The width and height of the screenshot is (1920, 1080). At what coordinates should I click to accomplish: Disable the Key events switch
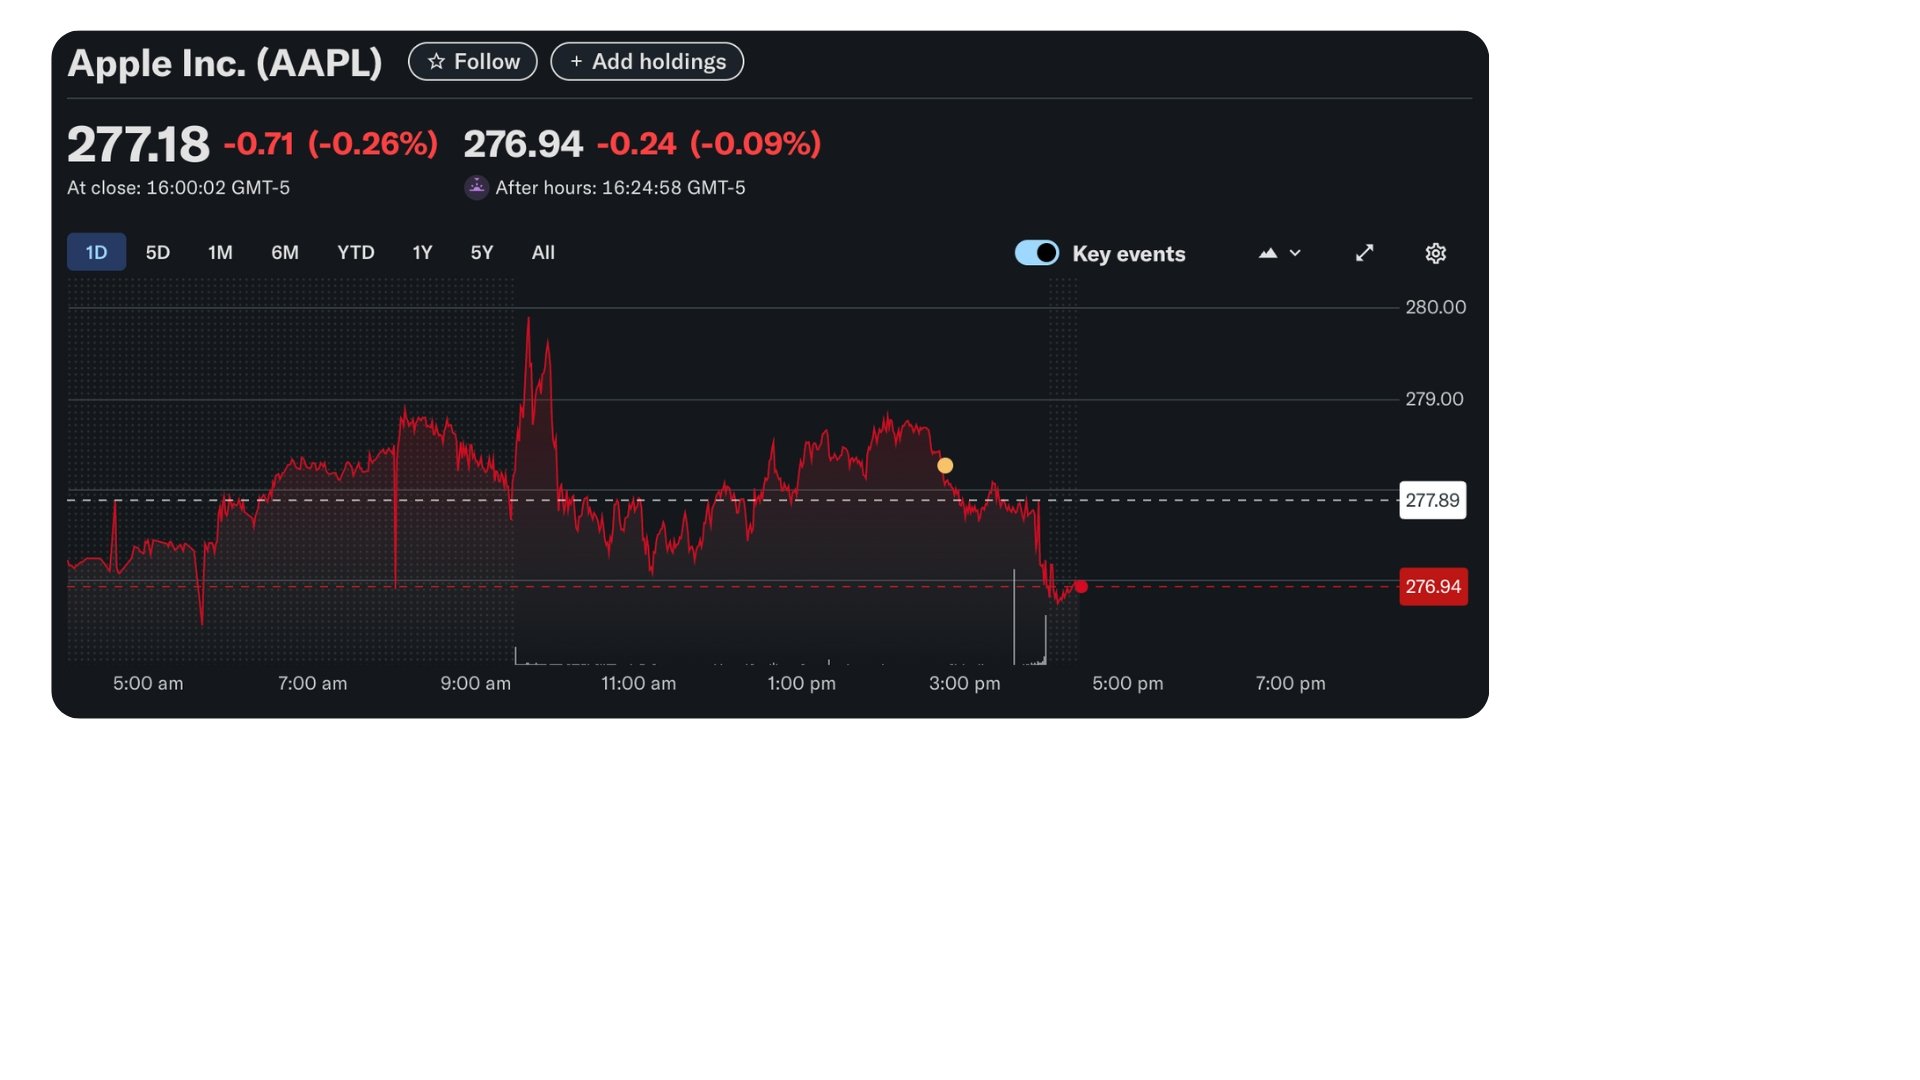(x=1037, y=253)
